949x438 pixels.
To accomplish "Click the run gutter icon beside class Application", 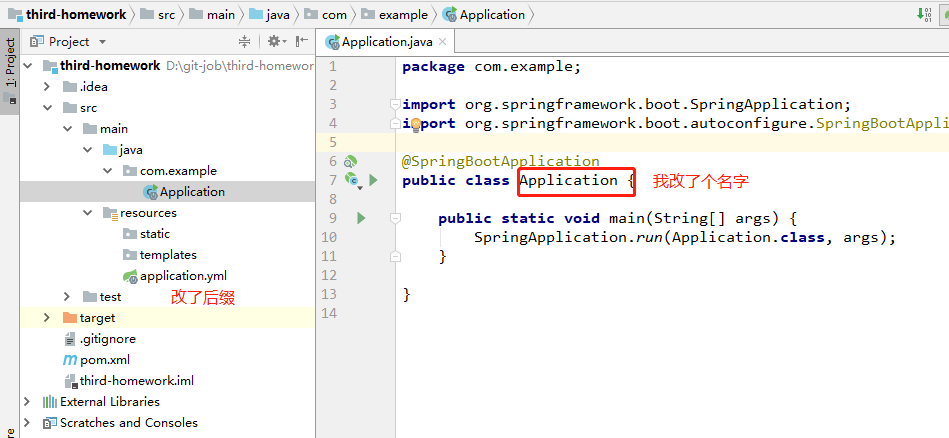I will pyautogui.click(x=373, y=180).
